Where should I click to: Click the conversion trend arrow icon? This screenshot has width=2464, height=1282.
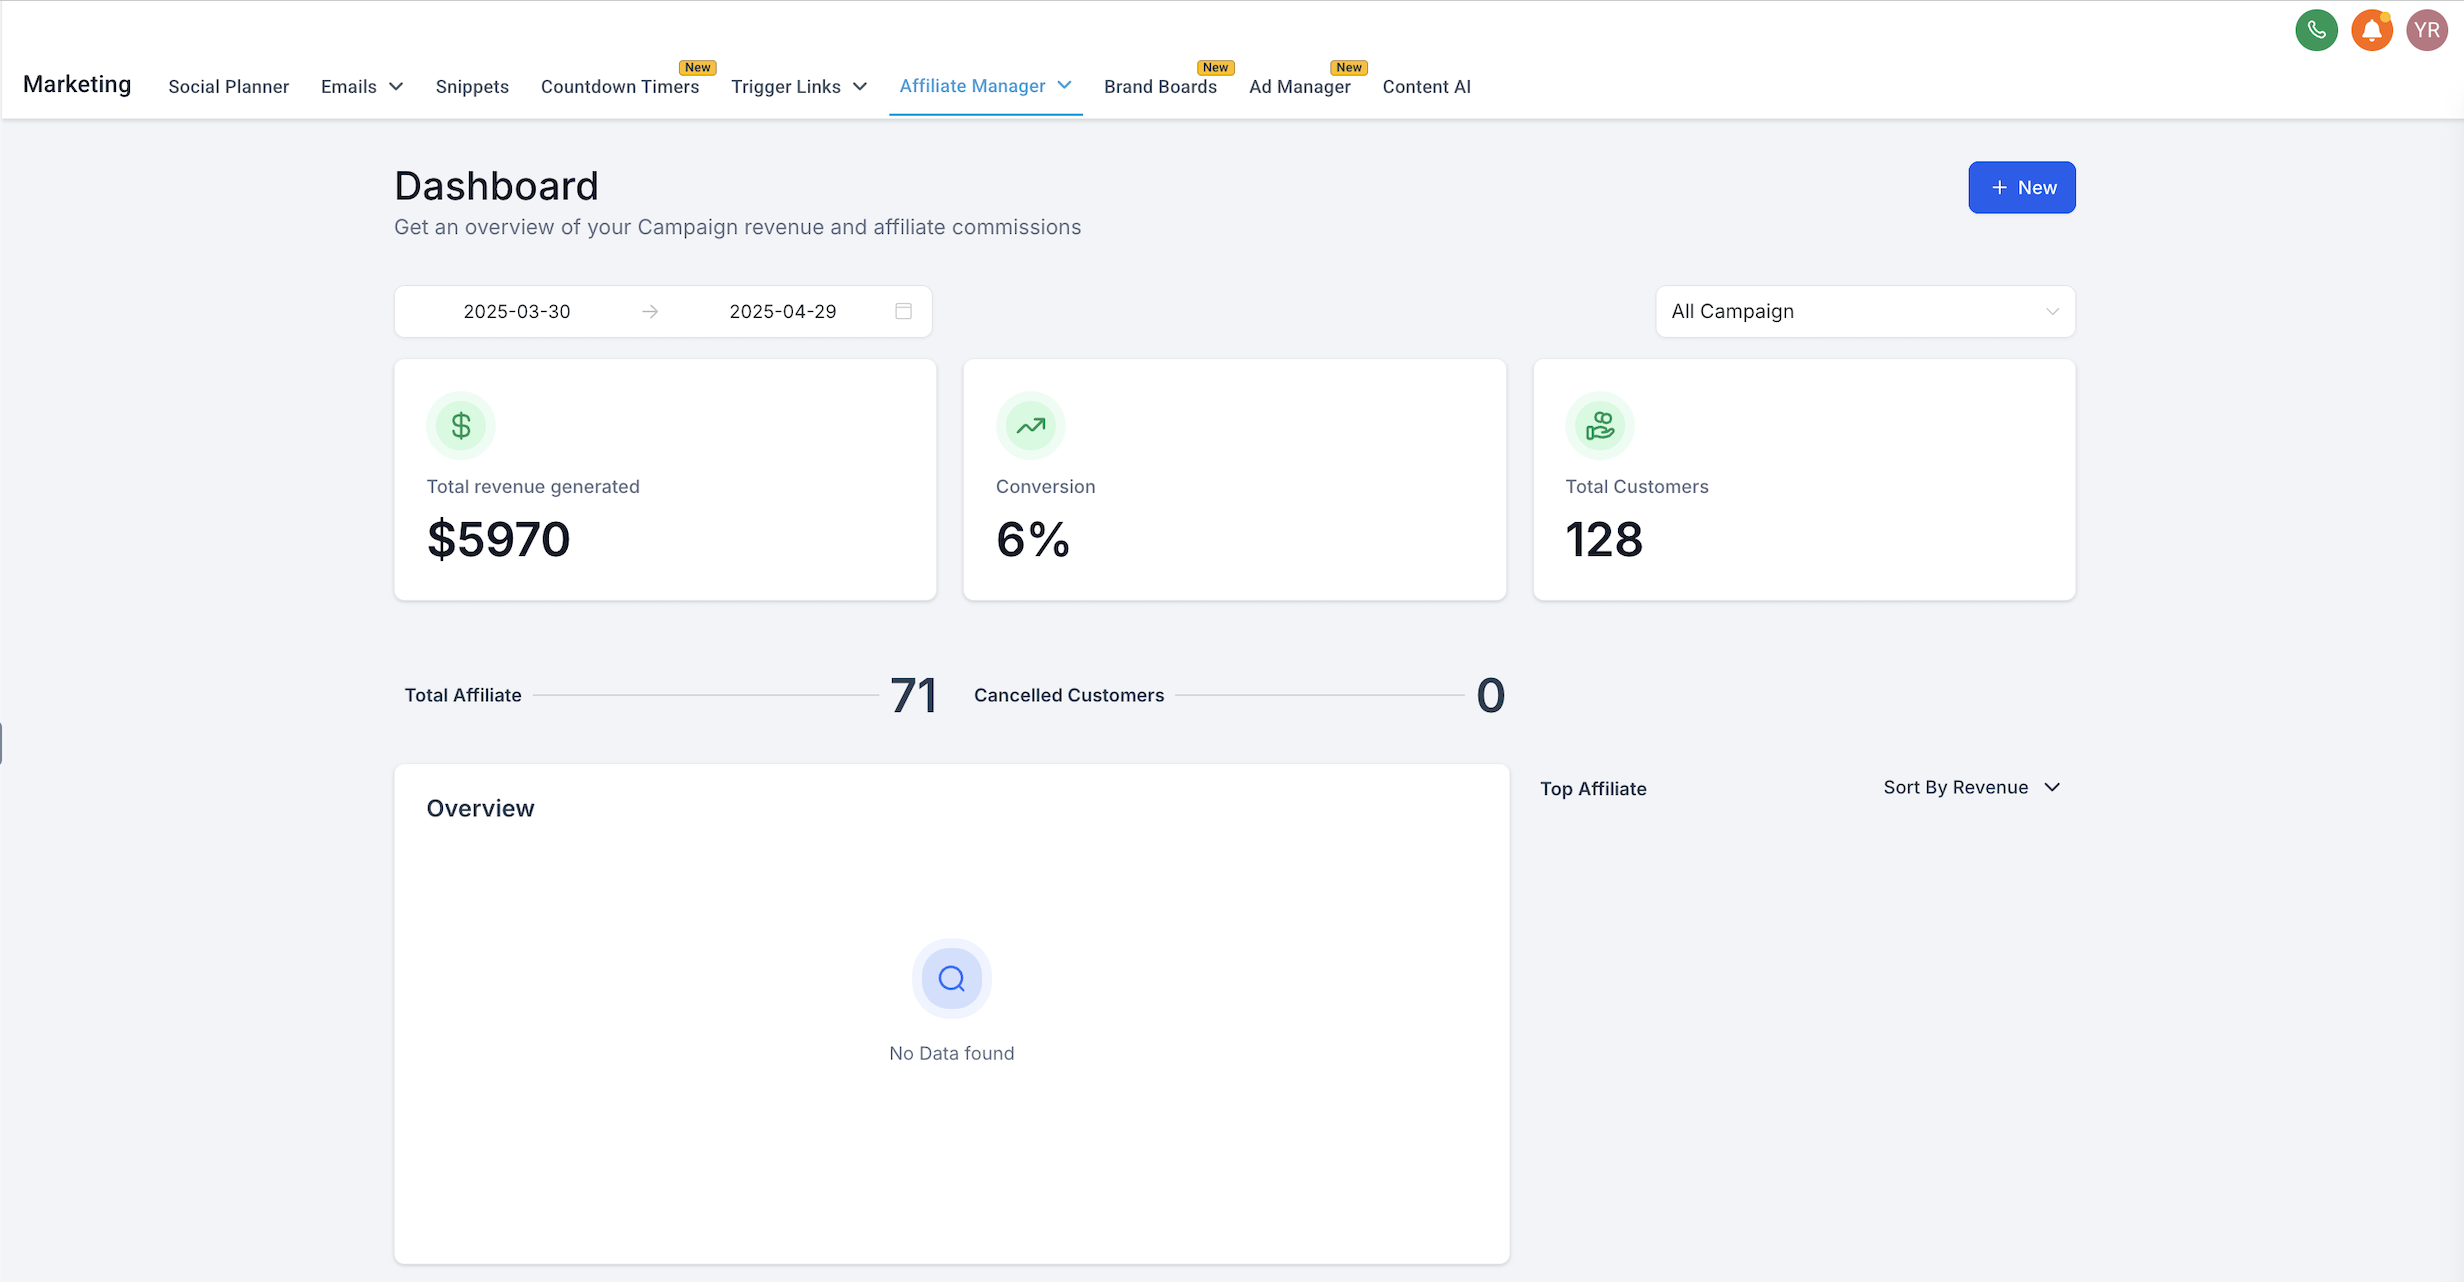click(x=1030, y=426)
